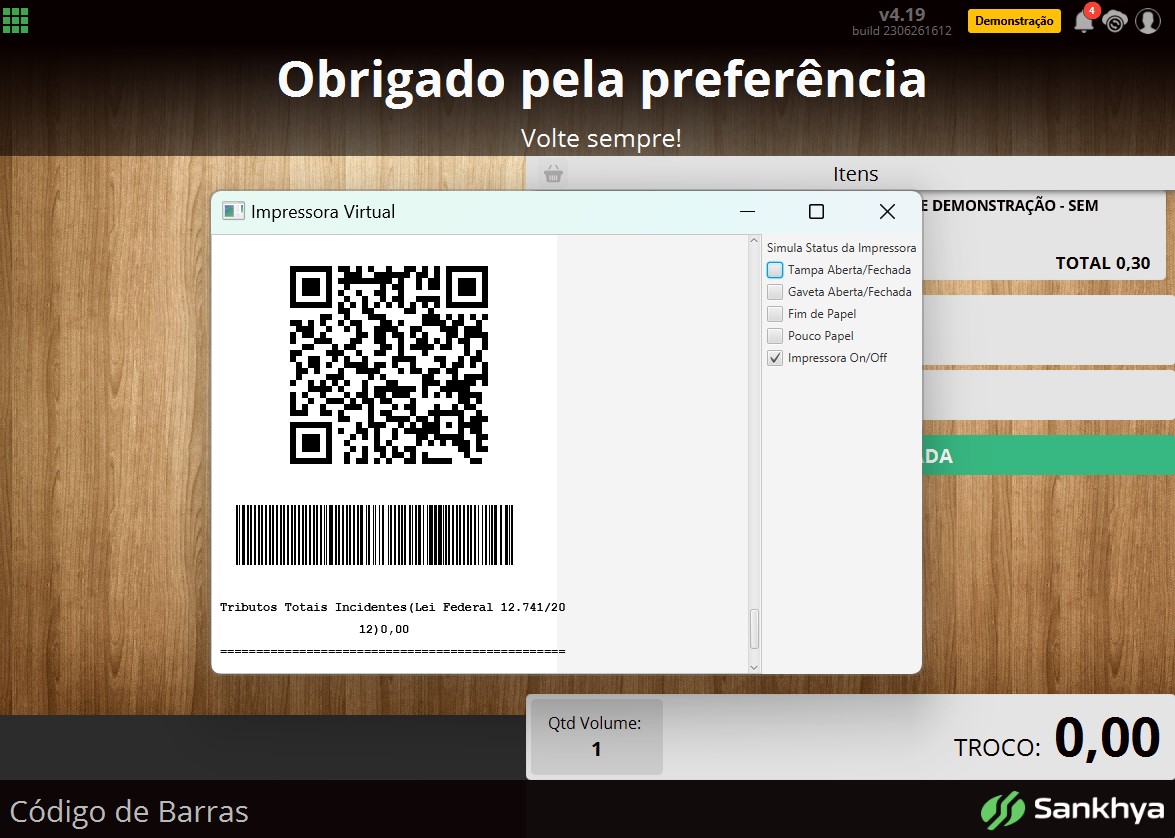This screenshot has width=1175, height=838.
Task: Click the DEMONSTRAÇÃO - SEM item text
Action: 1015,205
